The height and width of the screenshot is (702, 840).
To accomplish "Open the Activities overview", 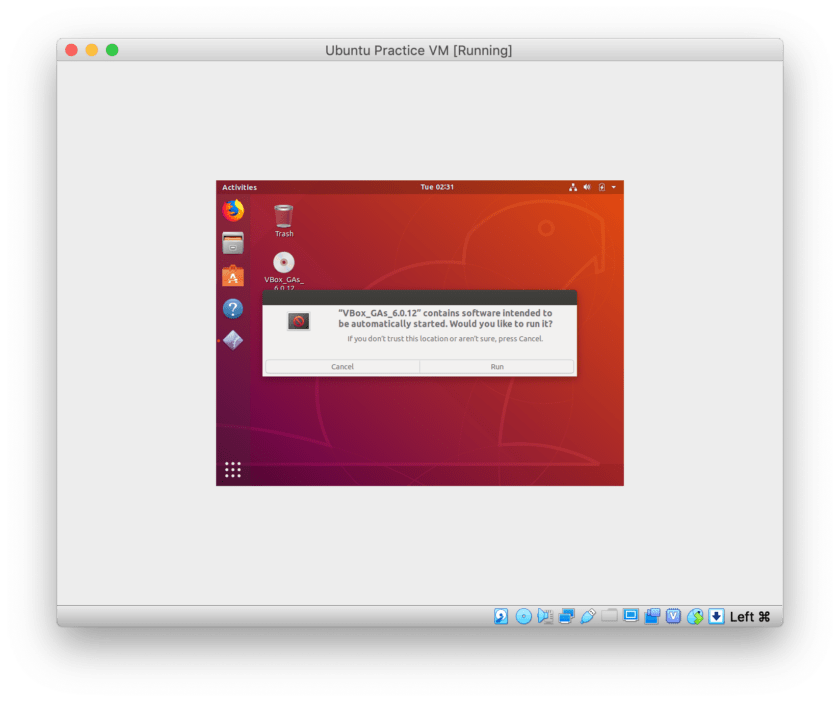I will (239, 187).
